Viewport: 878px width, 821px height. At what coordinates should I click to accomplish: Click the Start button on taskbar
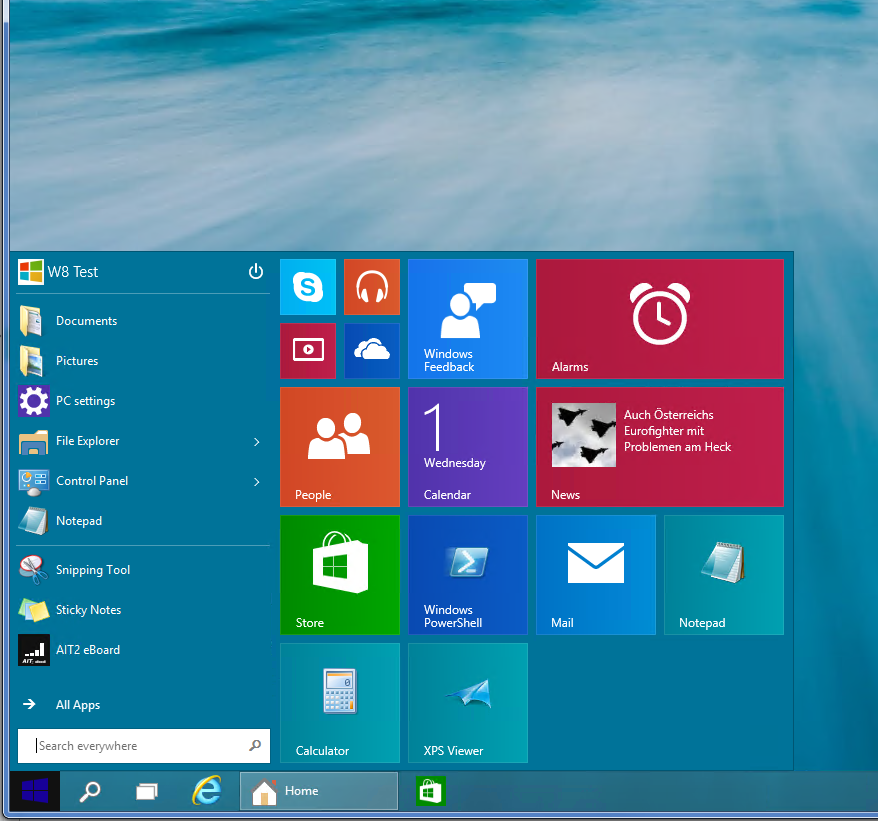35,791
